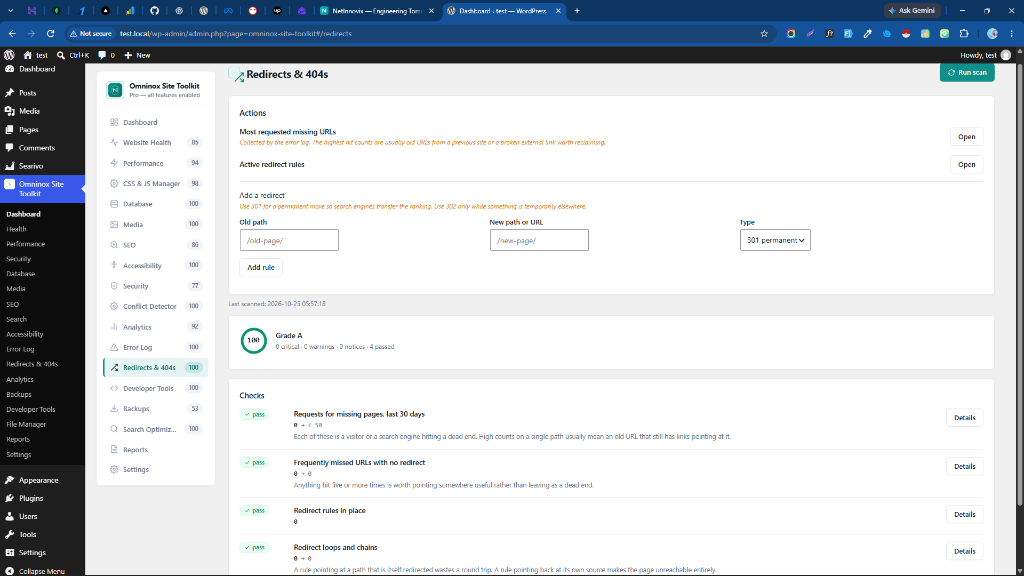Open Users admin menu

coord(42,517)
